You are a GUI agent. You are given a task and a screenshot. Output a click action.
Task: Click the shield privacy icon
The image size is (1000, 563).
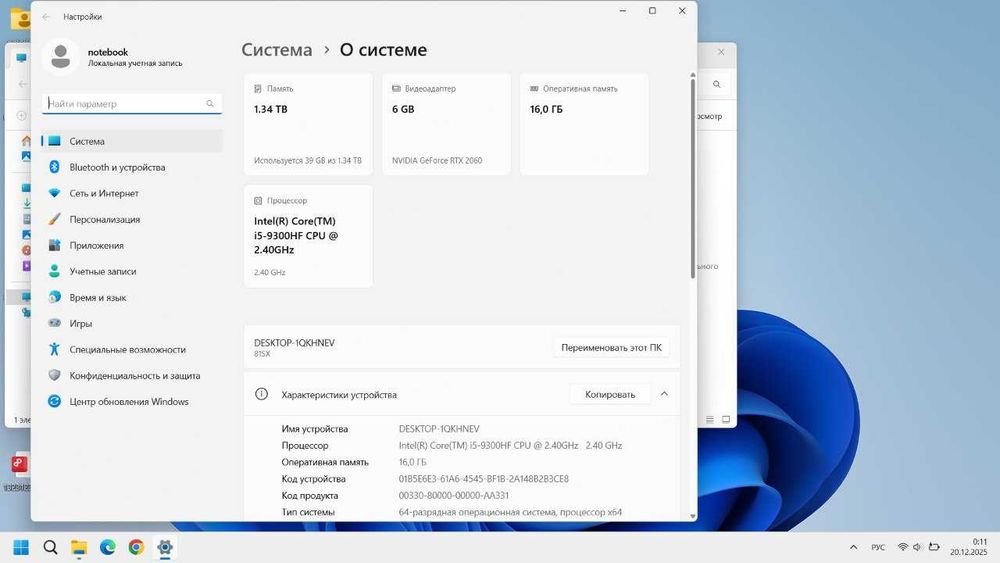(x=54, y=376)
